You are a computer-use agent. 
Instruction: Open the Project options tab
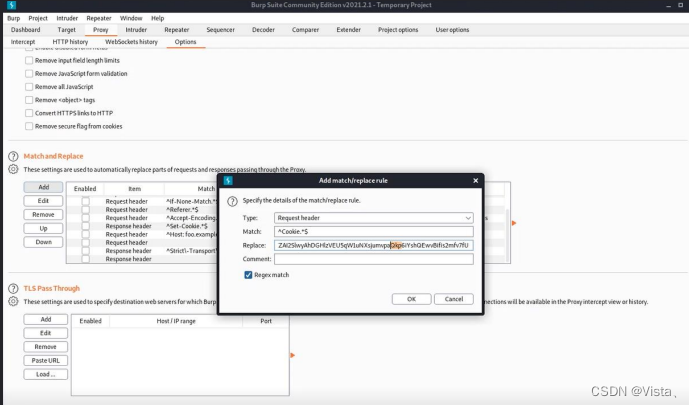point(398,30)
